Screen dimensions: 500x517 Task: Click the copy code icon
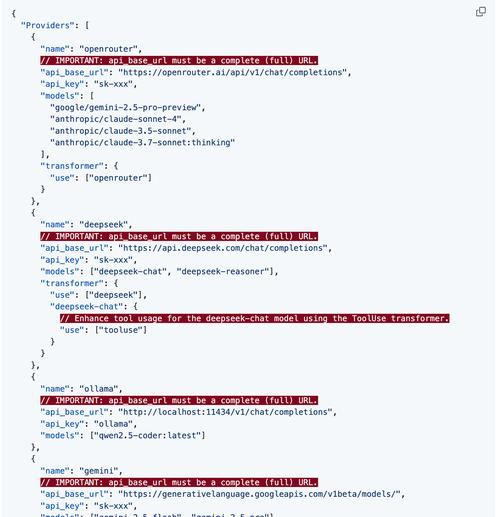click(481, 12)
